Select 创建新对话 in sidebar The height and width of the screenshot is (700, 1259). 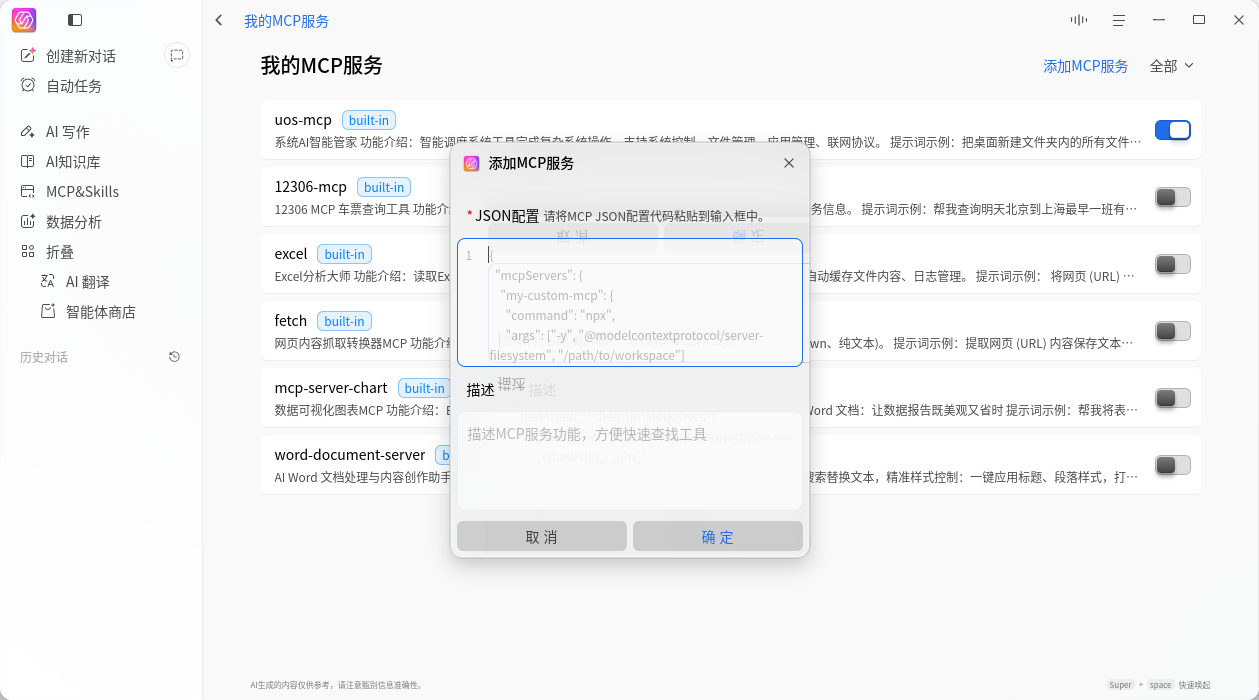coord(81,56)
